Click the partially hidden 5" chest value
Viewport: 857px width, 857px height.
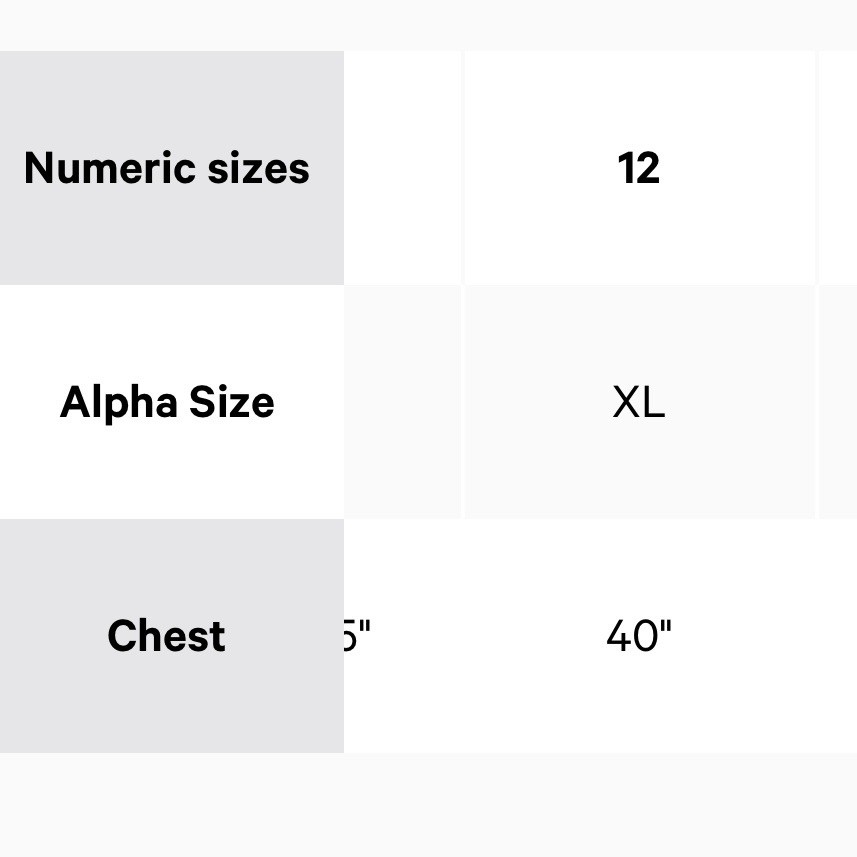(x=357, y=636)
